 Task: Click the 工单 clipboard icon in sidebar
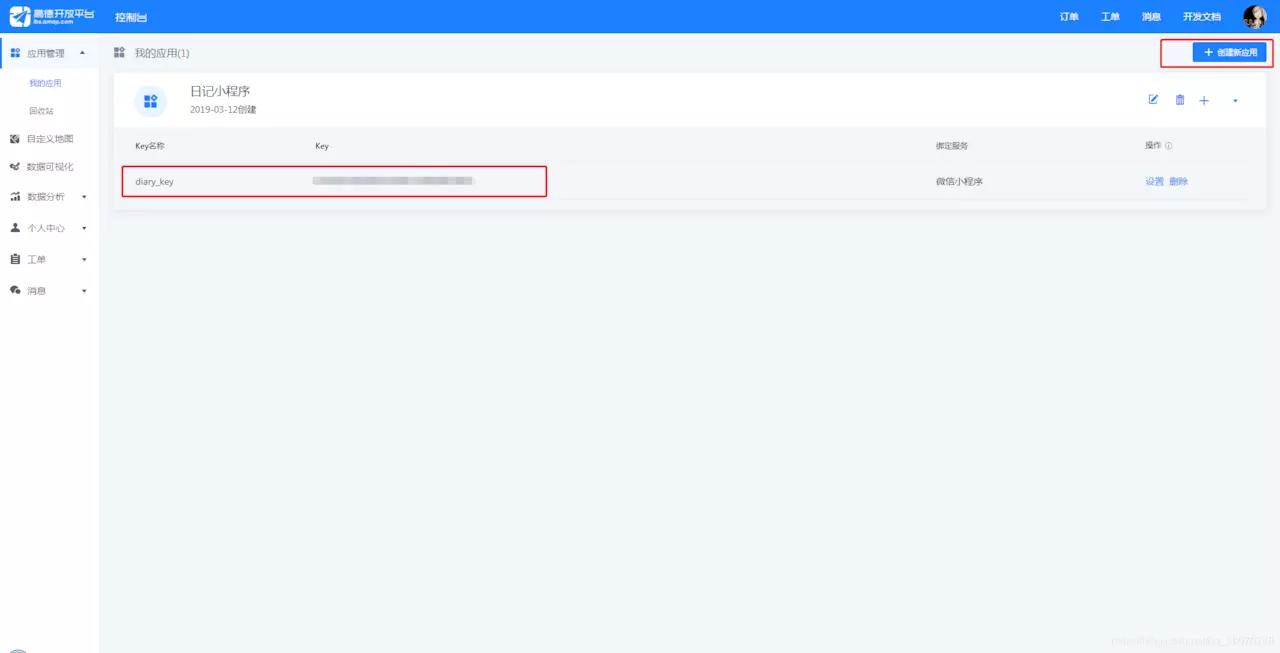click(x=15, y=259)
